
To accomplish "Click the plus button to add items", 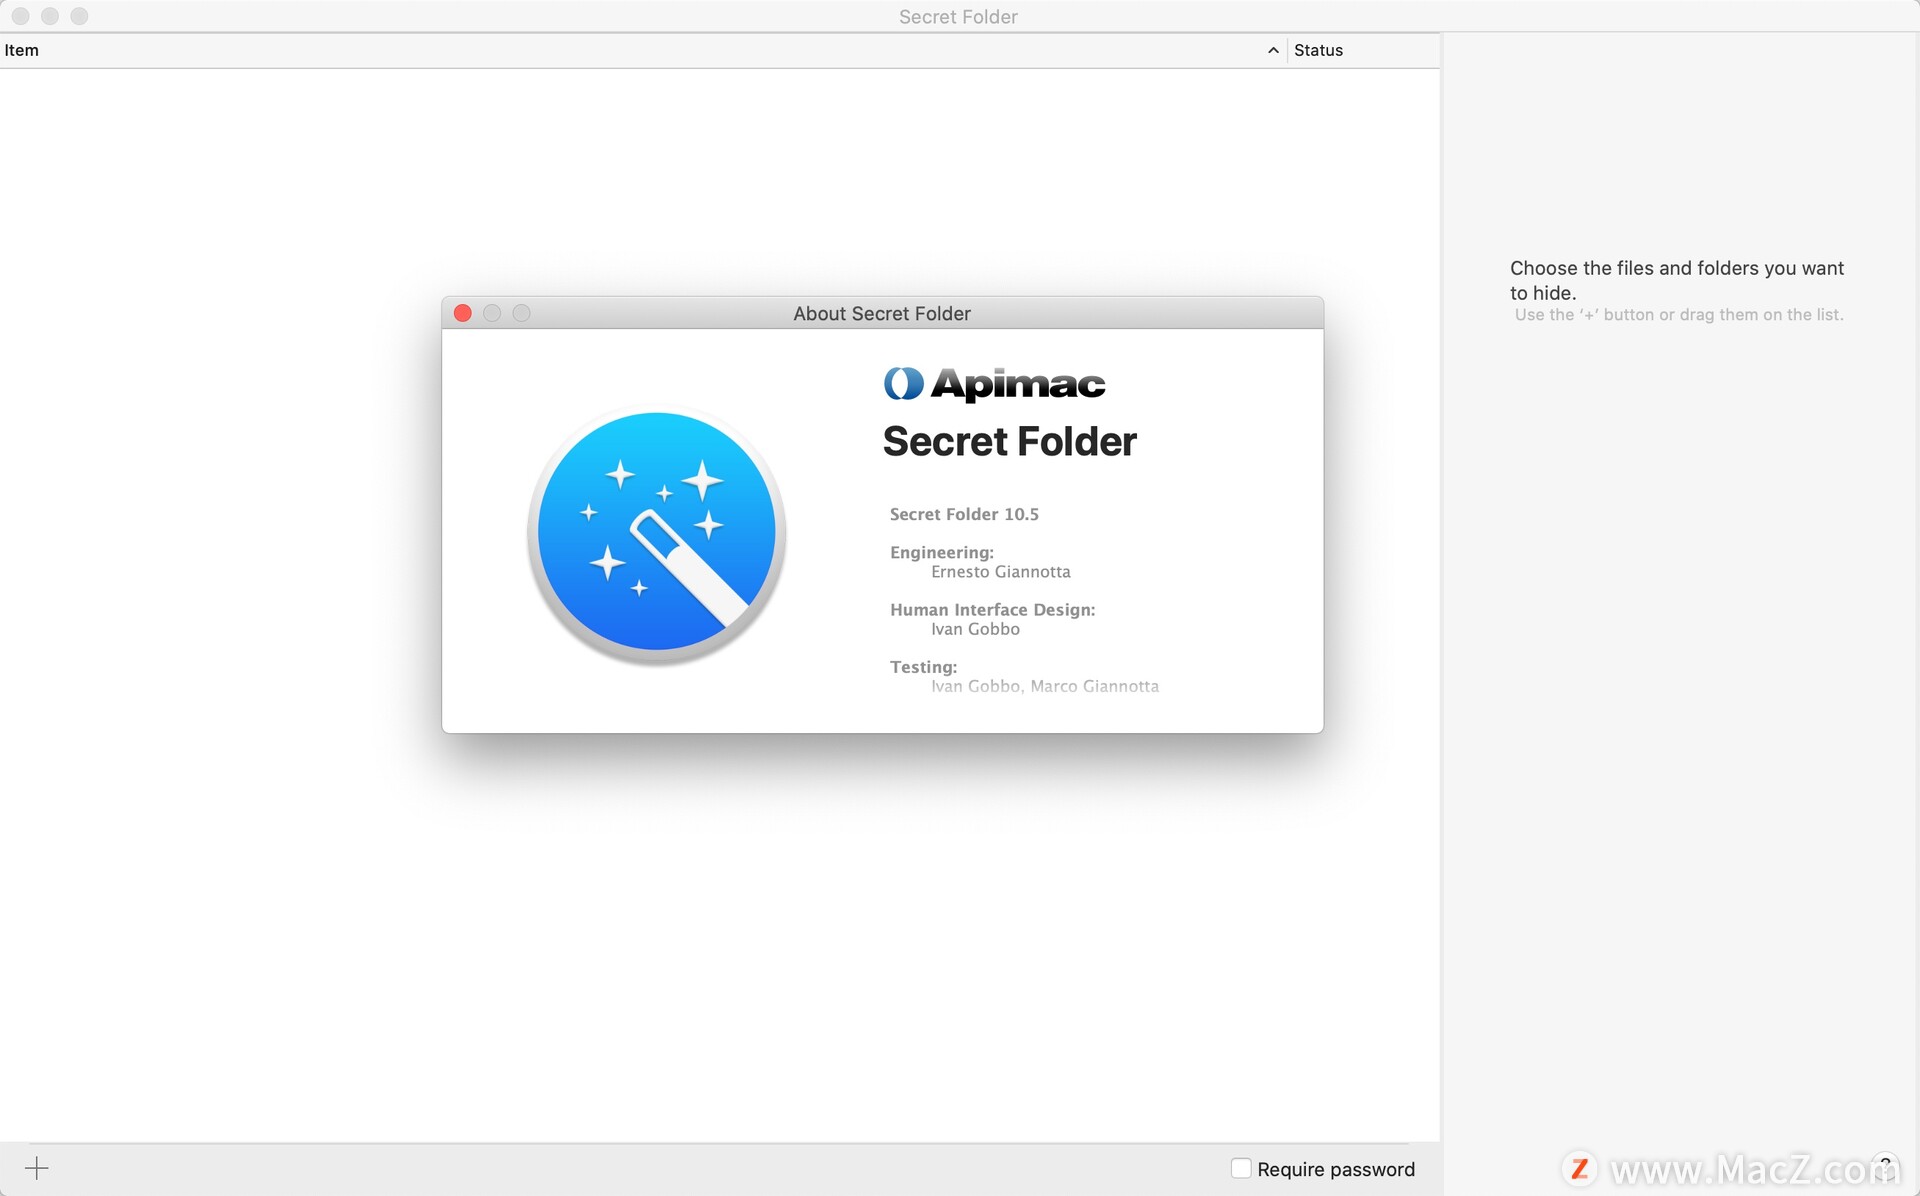I will [37, 1168].
